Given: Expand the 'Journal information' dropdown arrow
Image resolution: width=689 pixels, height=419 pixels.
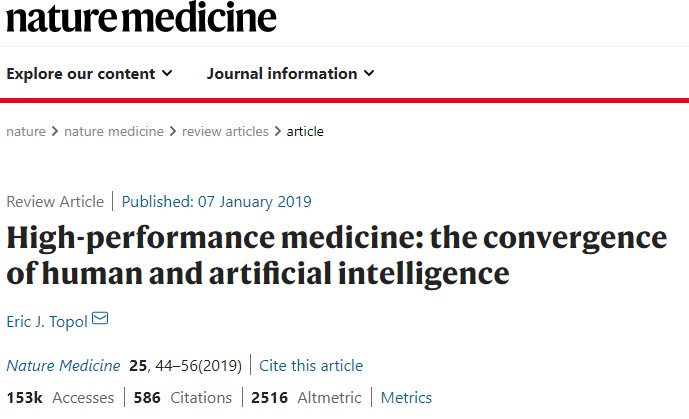Looking at the screenshot, I should (x=369, y=73).
